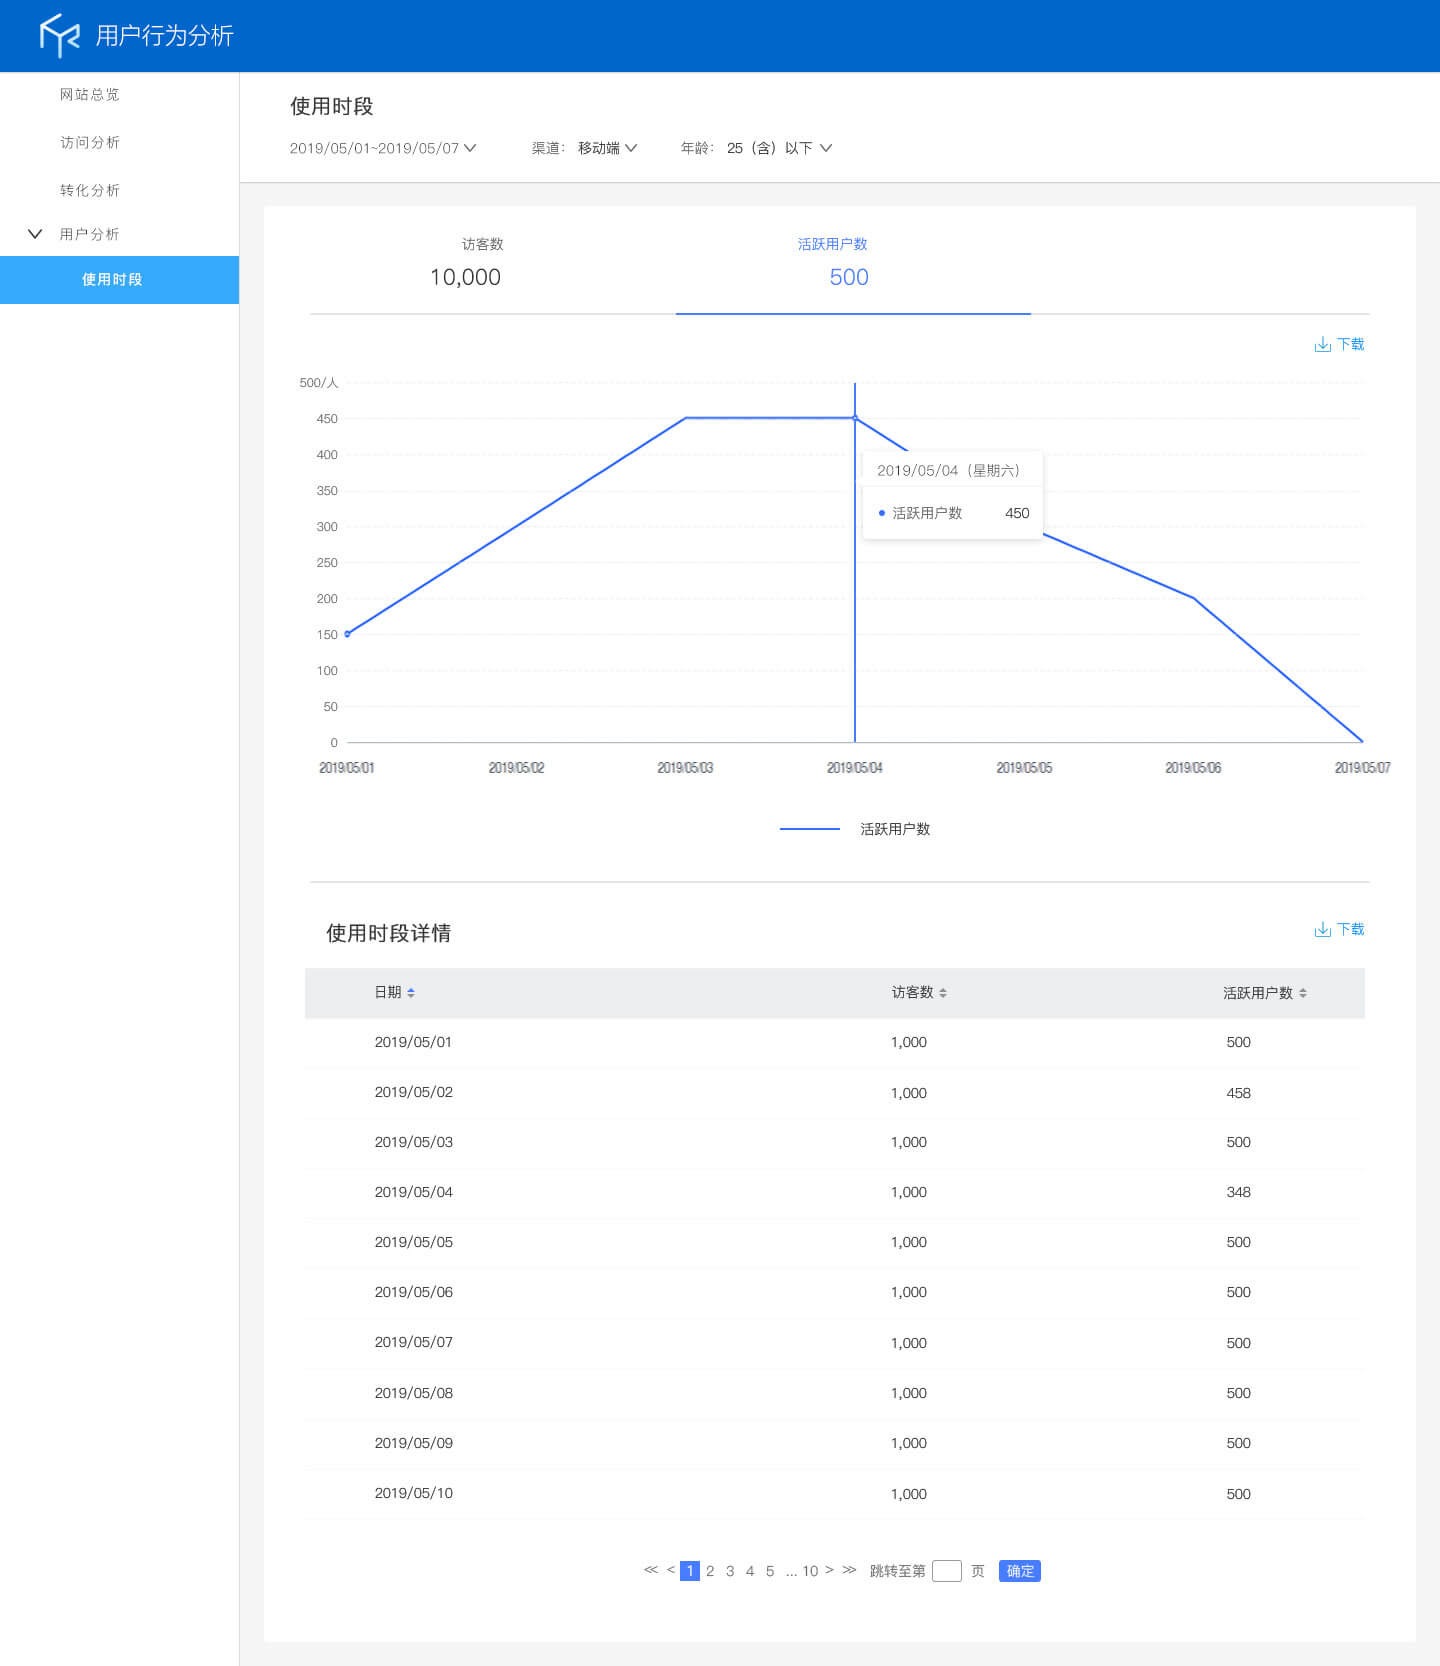Click the 2019/05/04 data point on chart
1440x1666 pixels.
pyautogui.click(x=855, y=418)
